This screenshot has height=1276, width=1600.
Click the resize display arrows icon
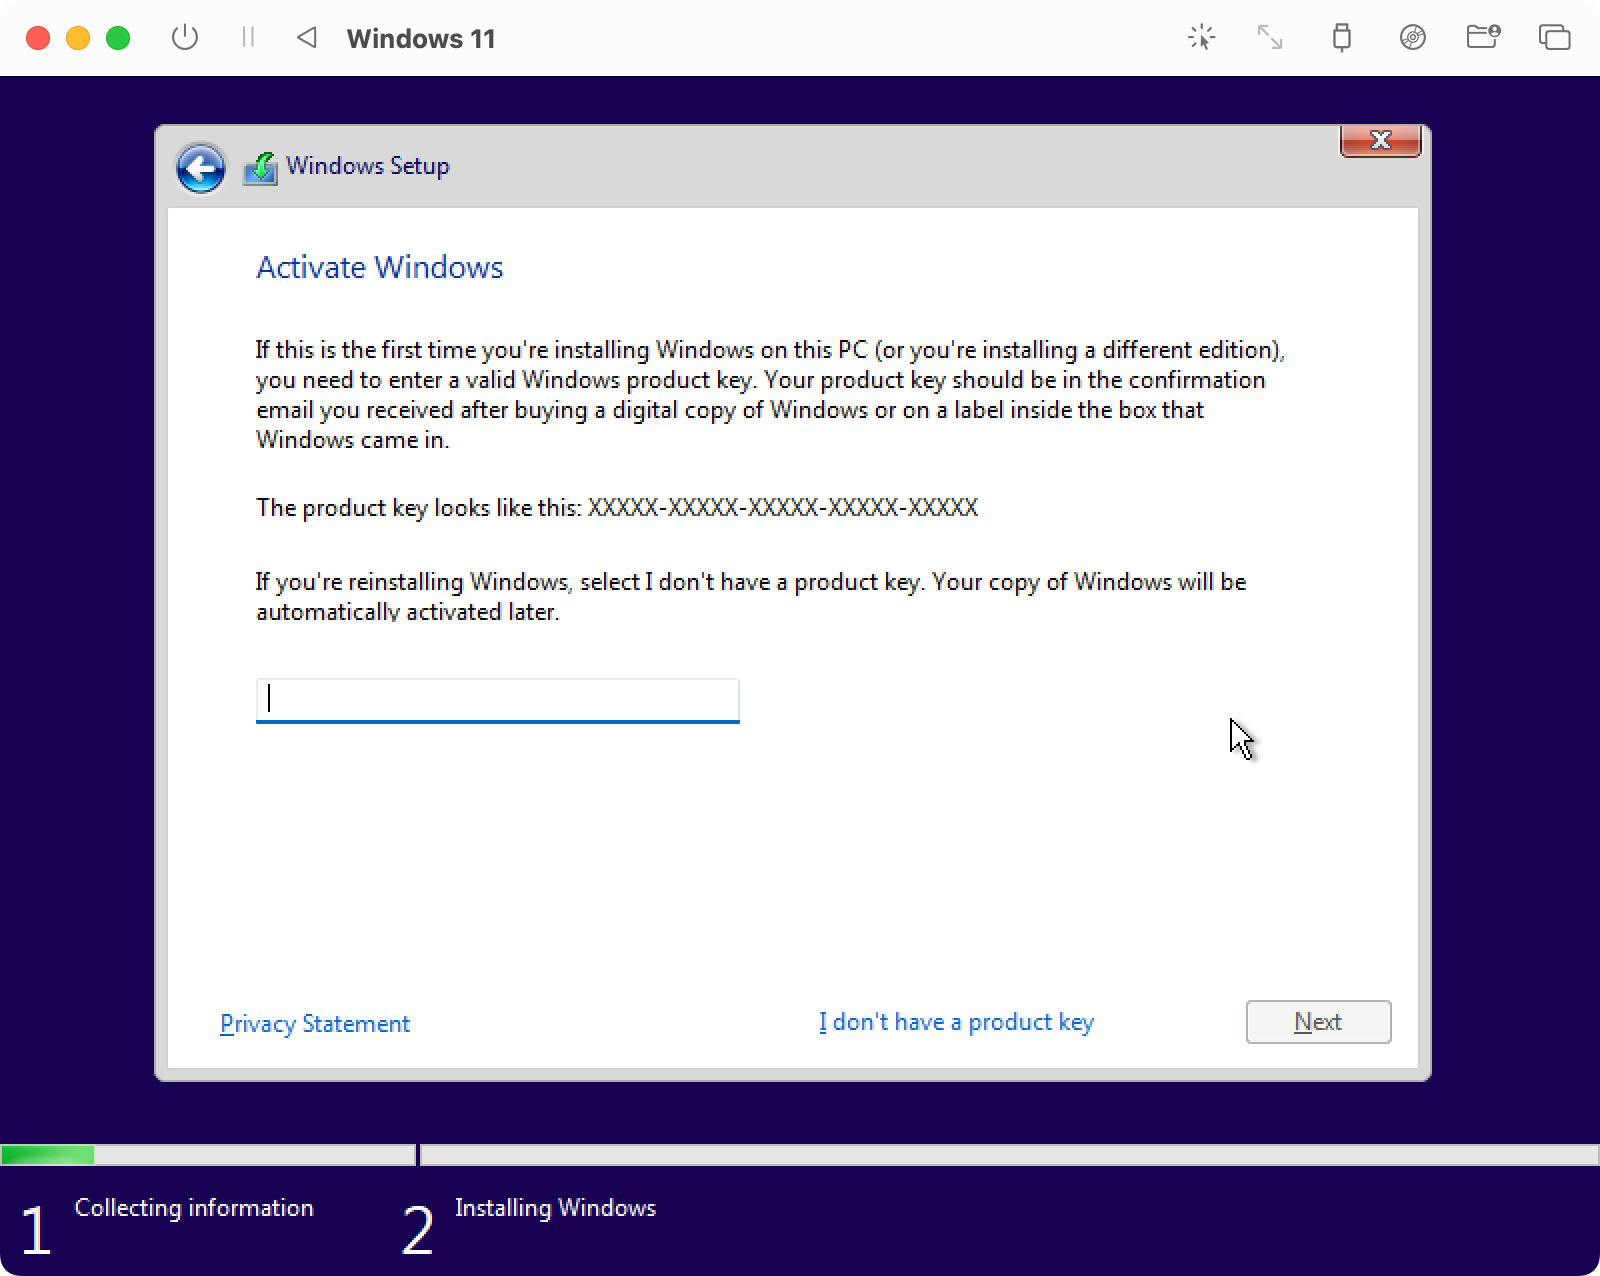(x=1270, y=38)
